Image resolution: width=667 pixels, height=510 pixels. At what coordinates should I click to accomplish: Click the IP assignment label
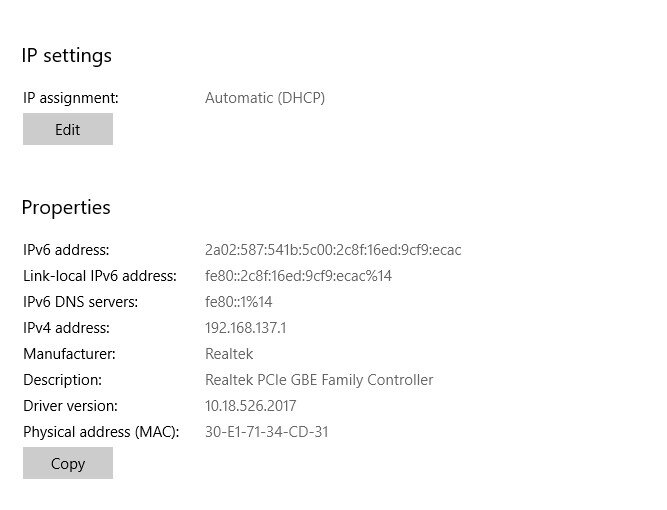[x=71, y=98]
